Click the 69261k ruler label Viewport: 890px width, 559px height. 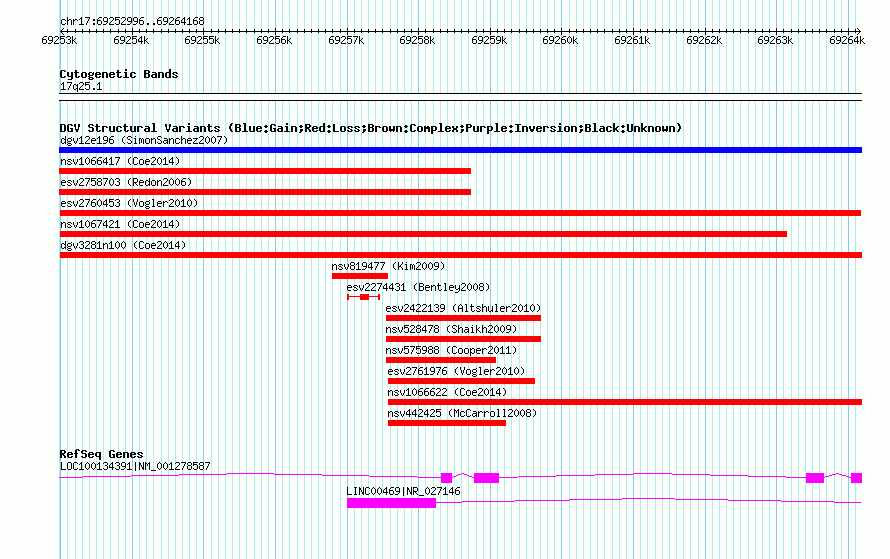tap(632, 40)
